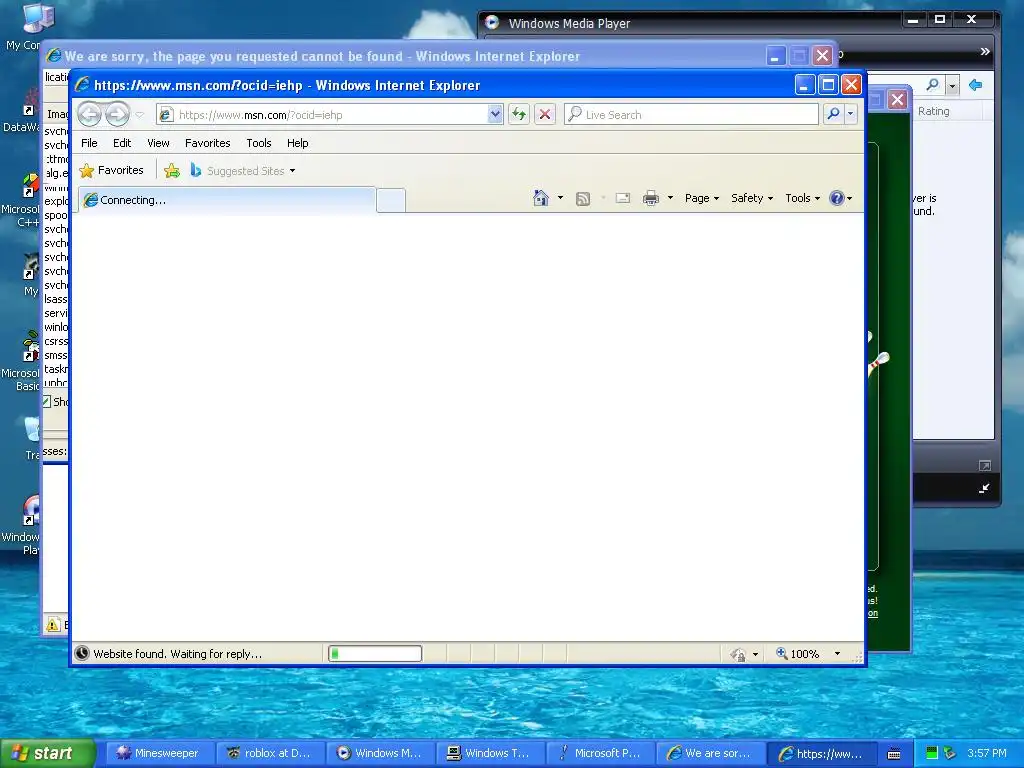
Task: Open the File menu
Action: coord(89,143)
